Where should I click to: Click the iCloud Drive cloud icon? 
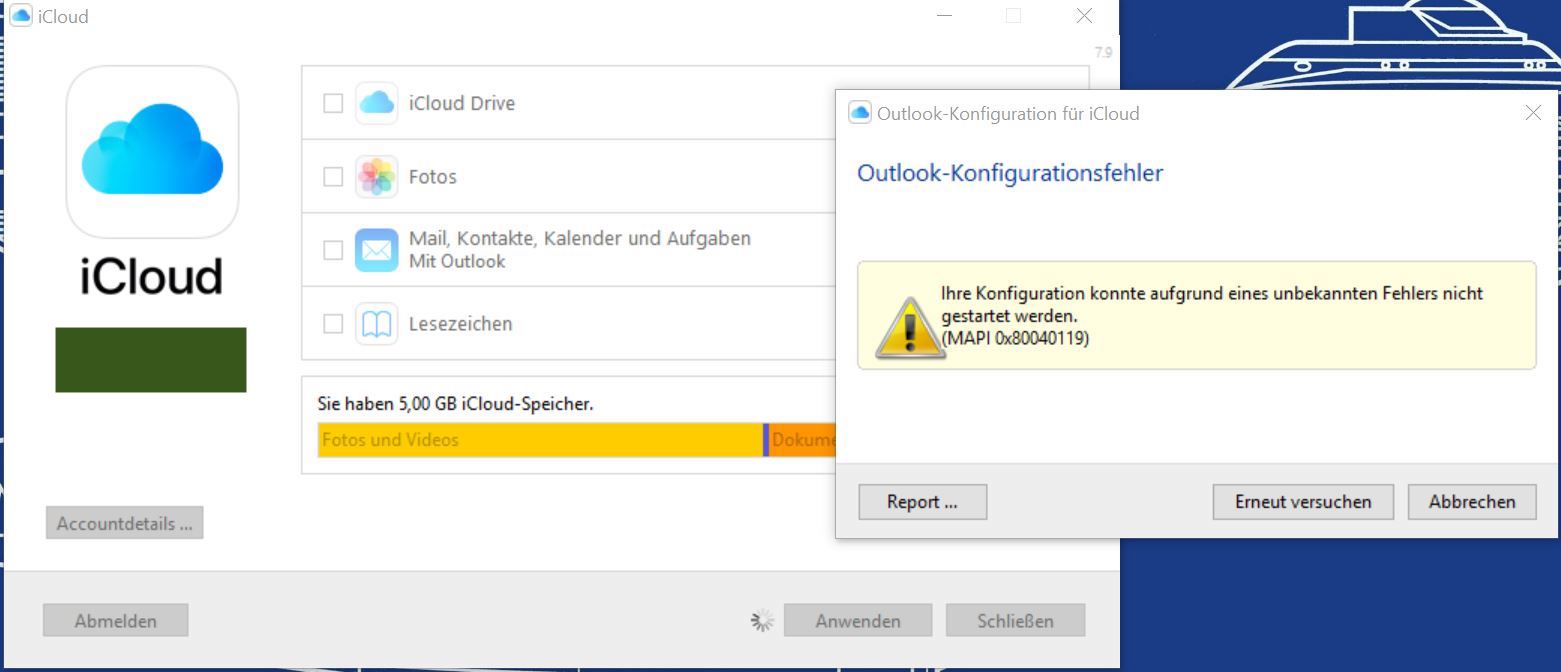(x=376, y=103)
